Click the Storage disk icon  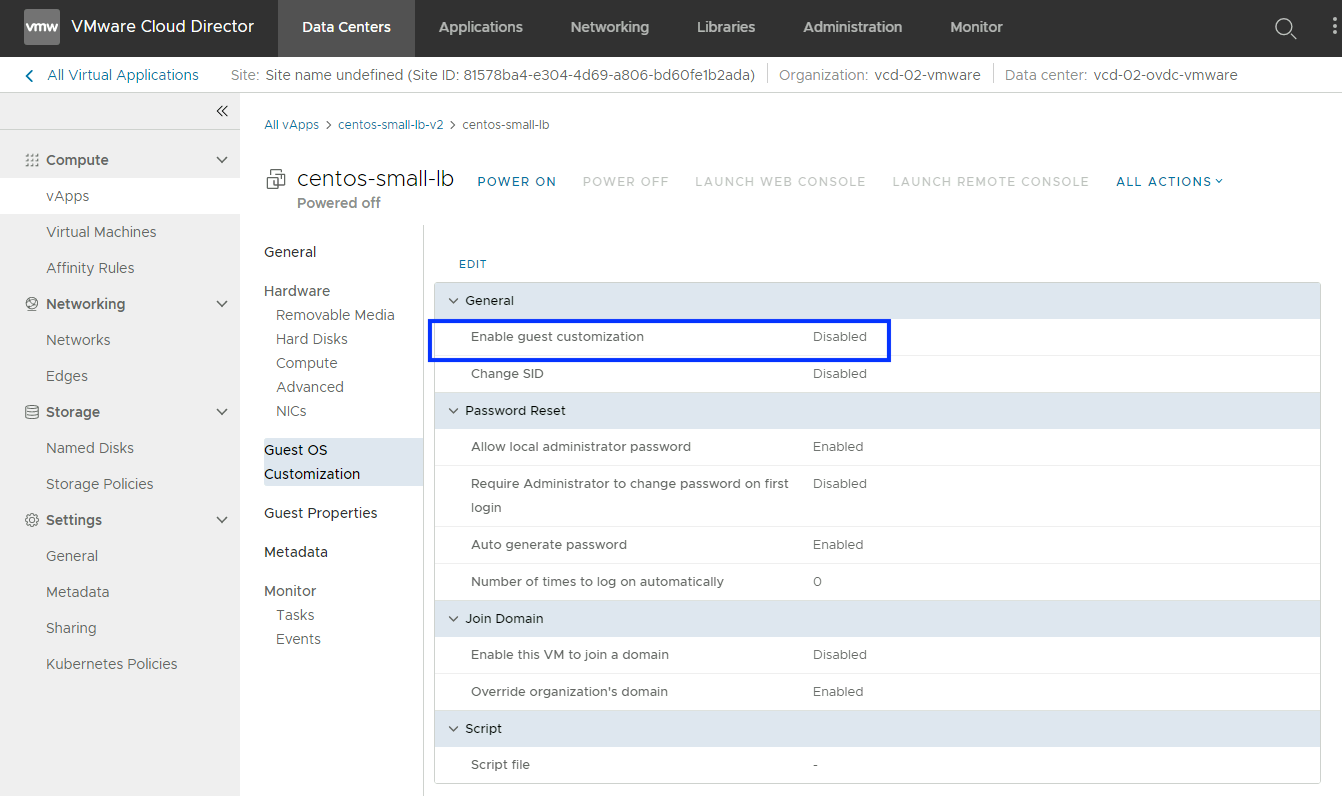pos(32,412)
